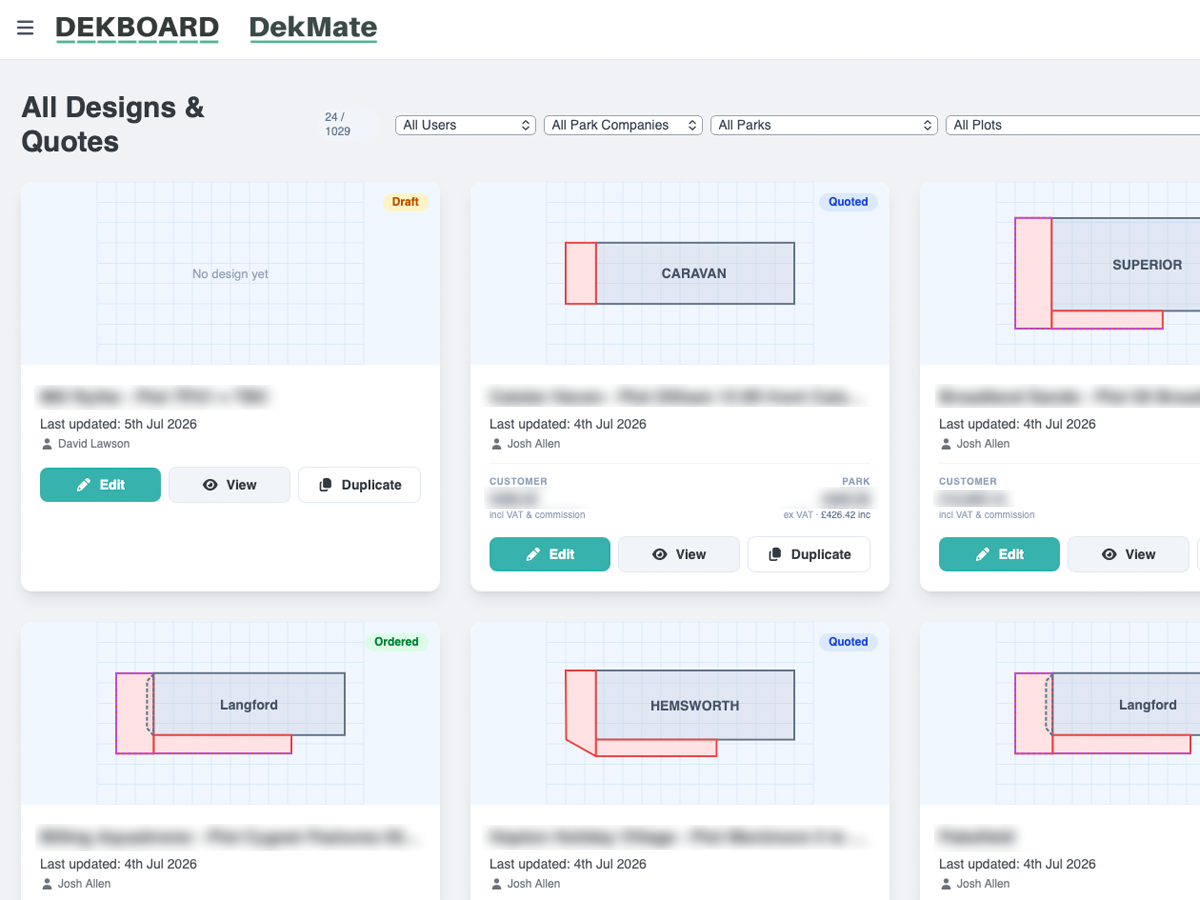1200x900 pixels.
Task: Click the PARK label on CARAVAN card
Action: click(856, 481)
